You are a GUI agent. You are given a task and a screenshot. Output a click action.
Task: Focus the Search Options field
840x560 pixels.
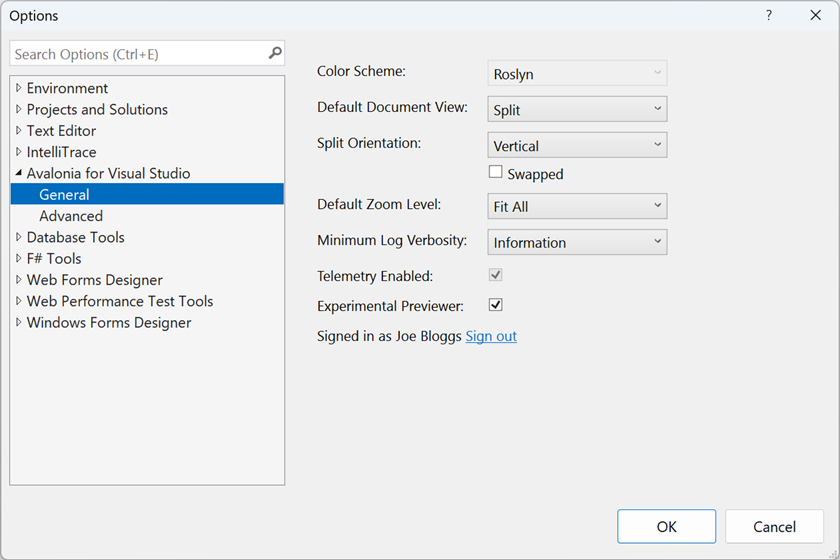coord(147,54)
